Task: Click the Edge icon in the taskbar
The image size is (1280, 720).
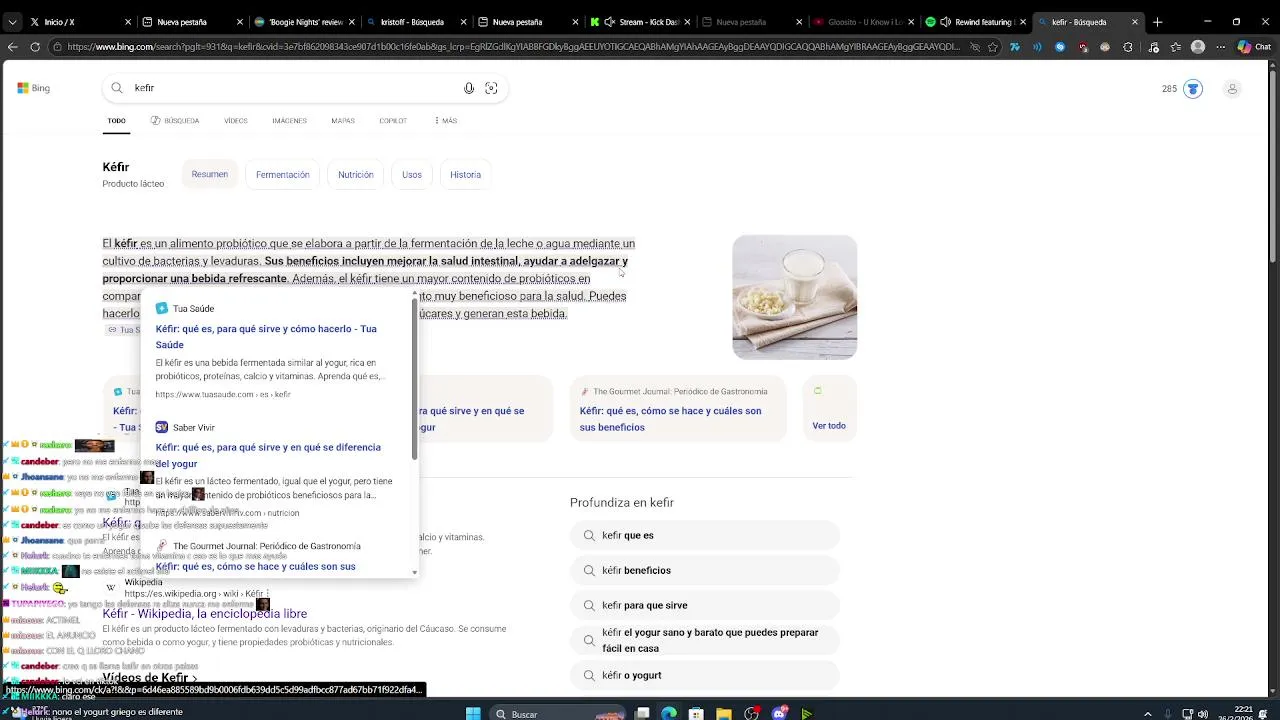Action: [x=669, y=713]
